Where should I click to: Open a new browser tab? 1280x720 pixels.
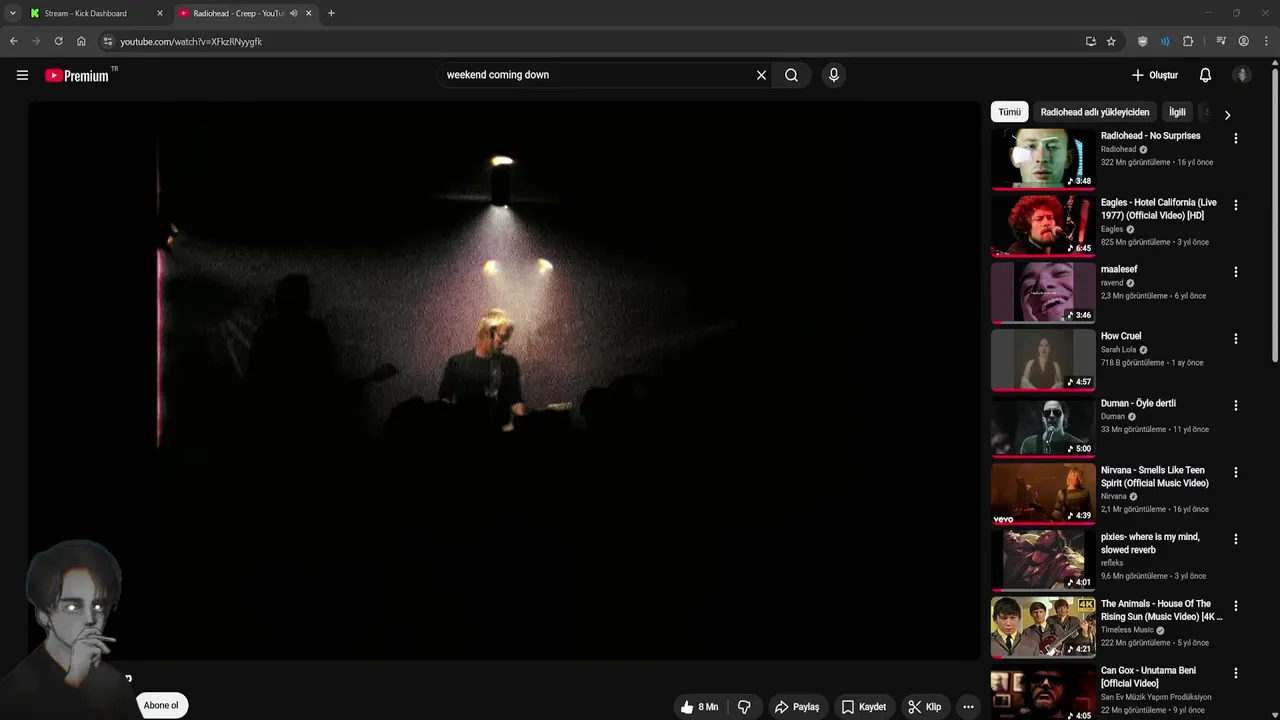[331, 13]
